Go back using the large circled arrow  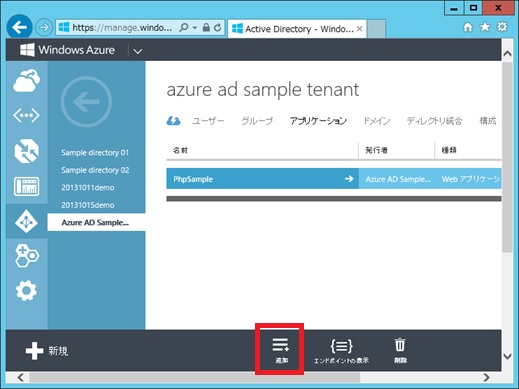tap(86, 102)
